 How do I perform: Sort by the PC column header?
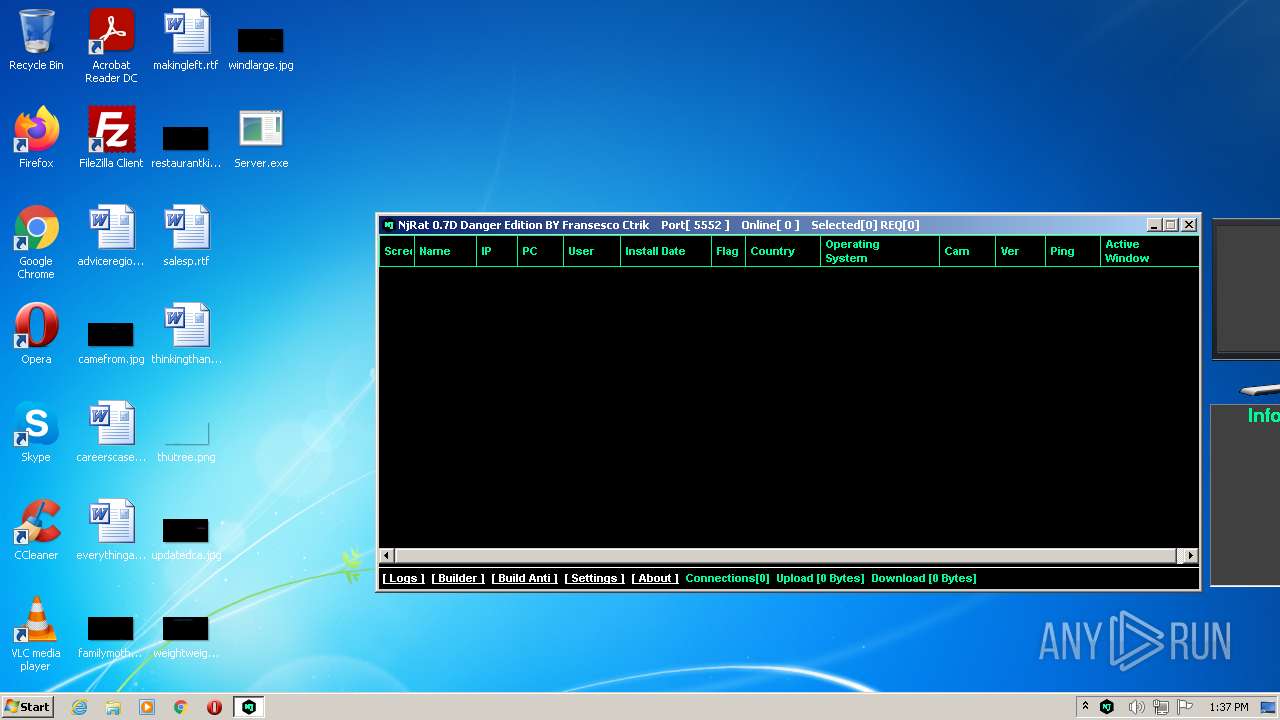point(540,251)
